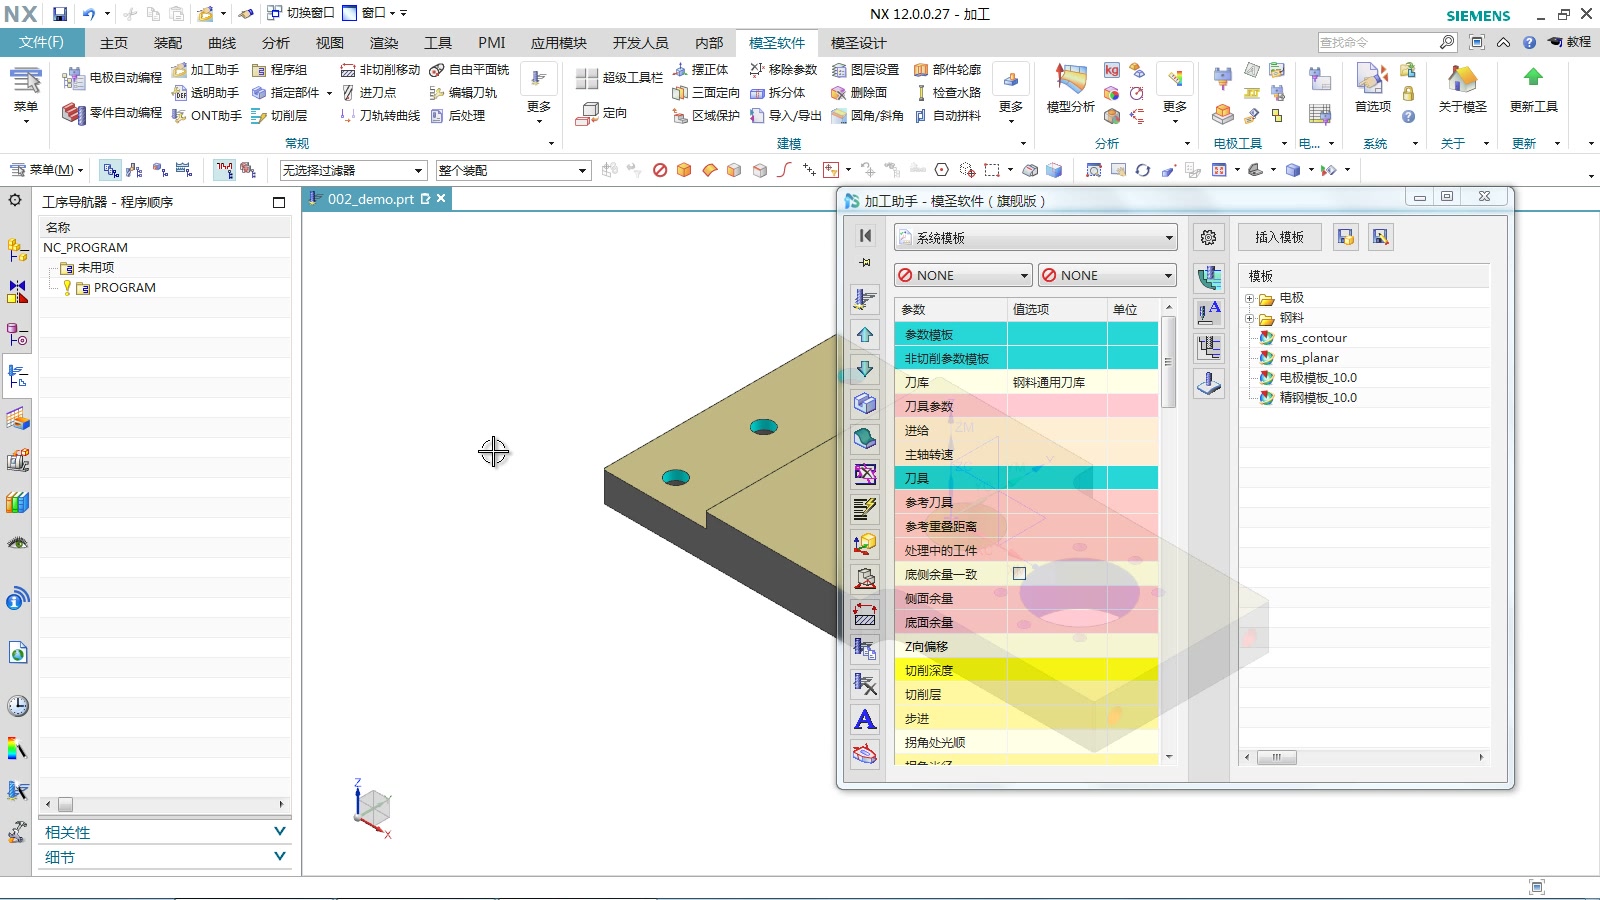
Task: Open the 透明助手 tool
Action: (x=205, y=93)
